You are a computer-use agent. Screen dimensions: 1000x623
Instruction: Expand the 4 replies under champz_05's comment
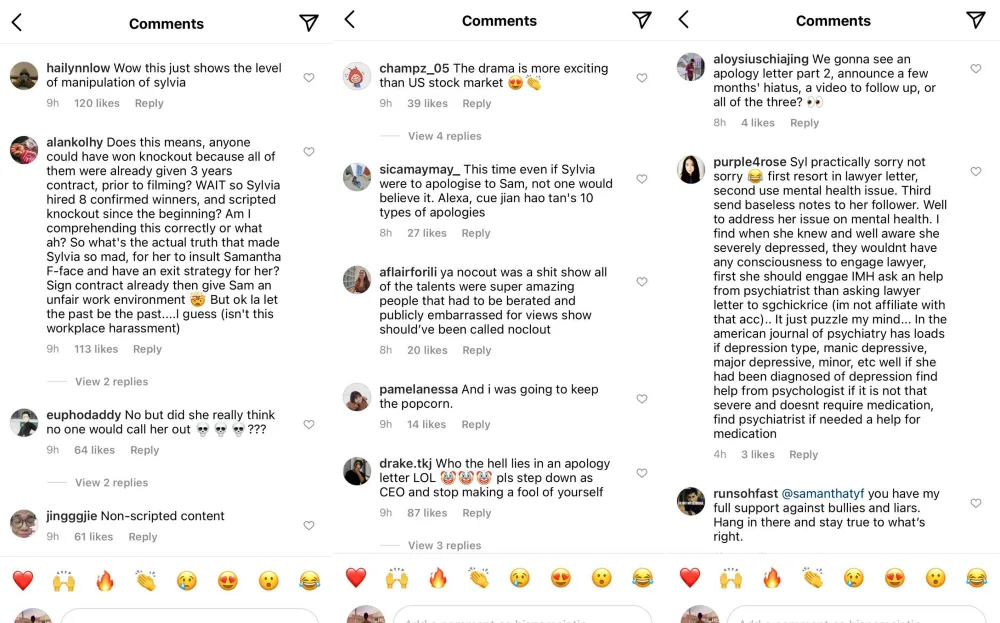click(444, 136)
